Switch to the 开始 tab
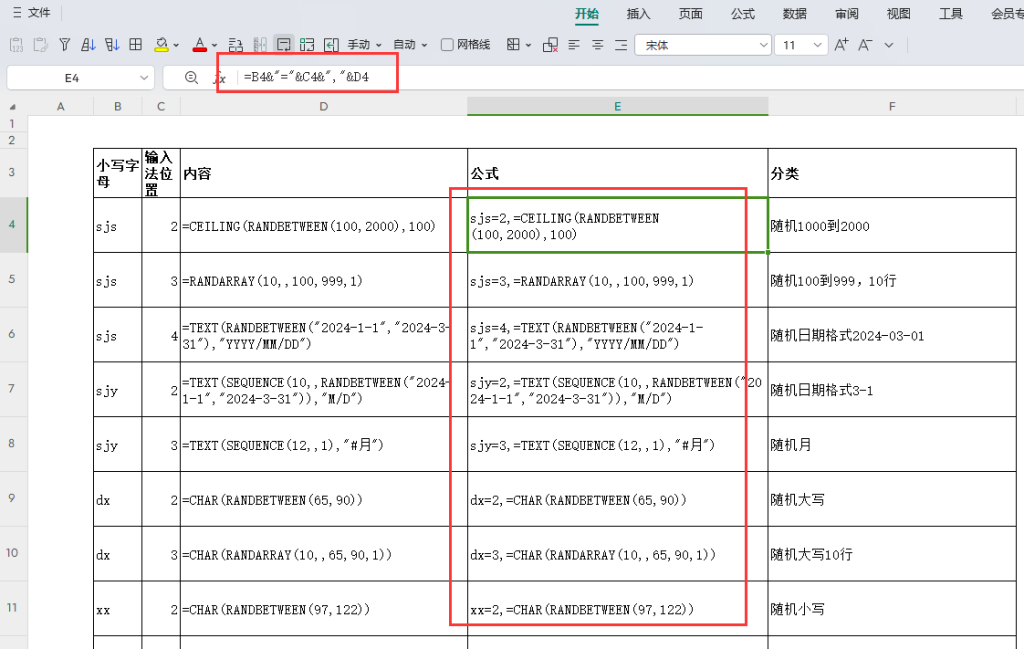 [586, 14]
